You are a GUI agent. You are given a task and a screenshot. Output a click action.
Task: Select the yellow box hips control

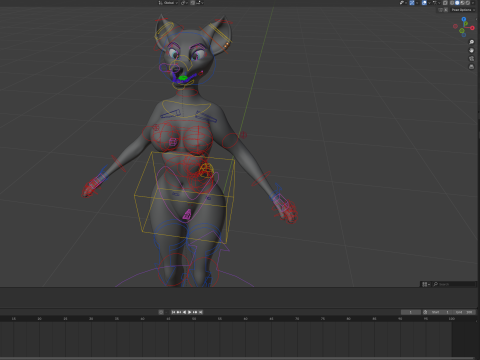coord(184,197)
